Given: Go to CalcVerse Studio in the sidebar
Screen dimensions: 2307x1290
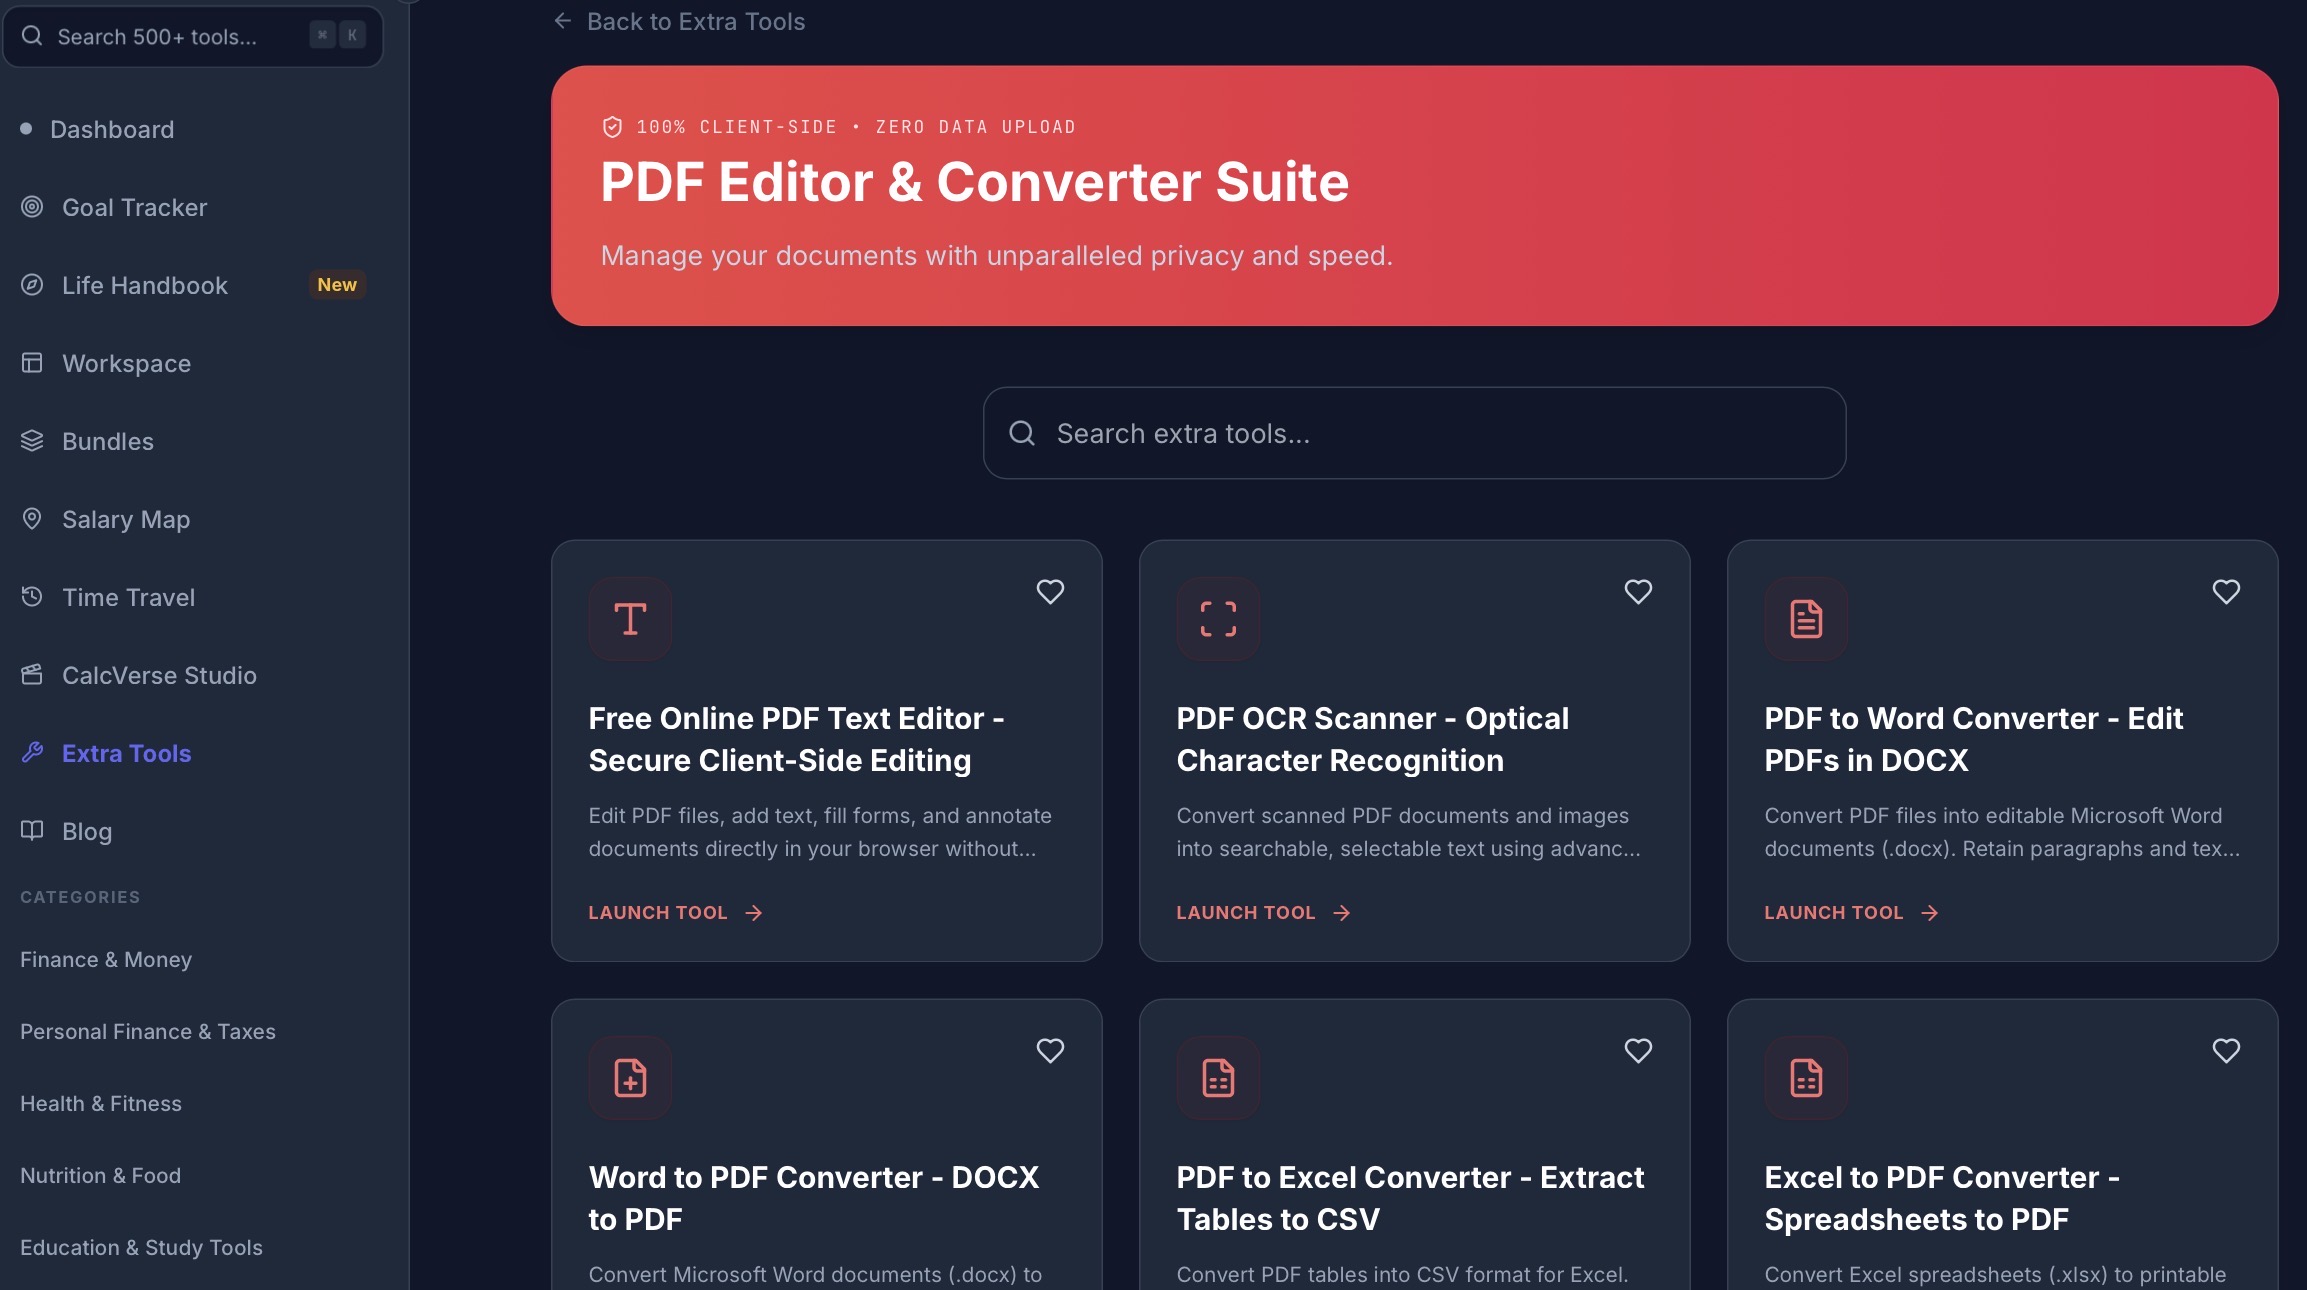Looking at the screenshot, I should pyautogui.click(x=159, y=675).
